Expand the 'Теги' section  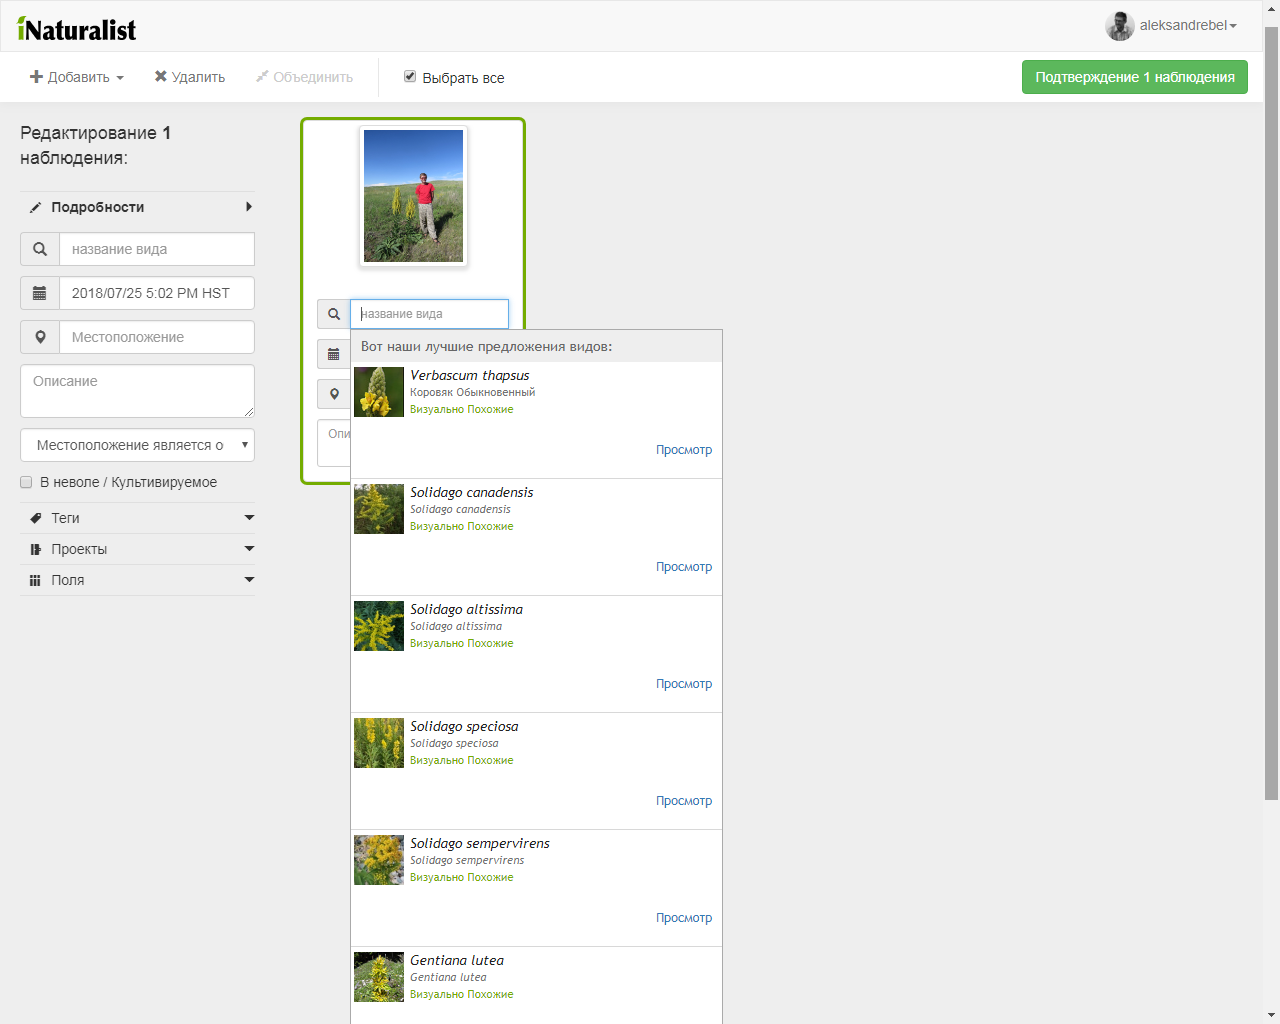[x=137, y=518]
